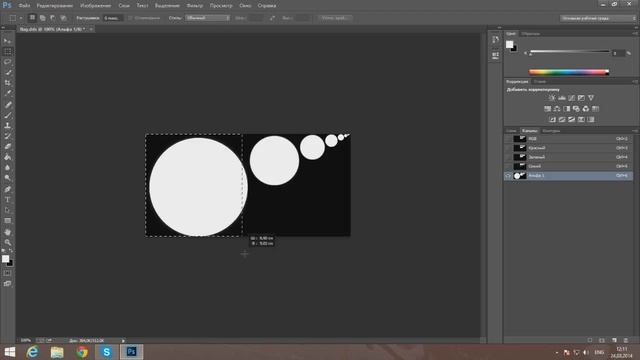Toggle visibility of RGB channel

click(x=508, y=139)
